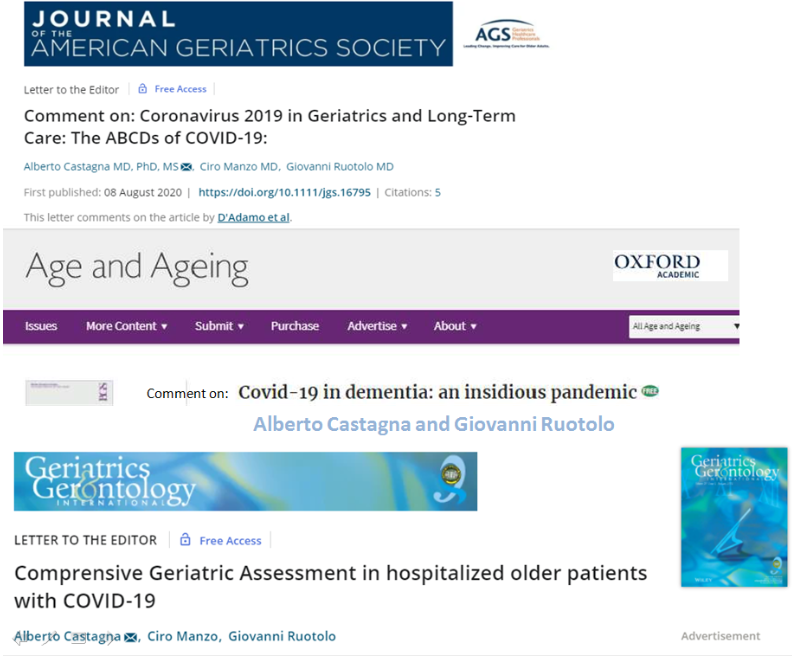Image resolution: width=792 pixels, height=657 pixels.
Task: Click the Age and Ageing journal title
Action: [x=136, y=267]
